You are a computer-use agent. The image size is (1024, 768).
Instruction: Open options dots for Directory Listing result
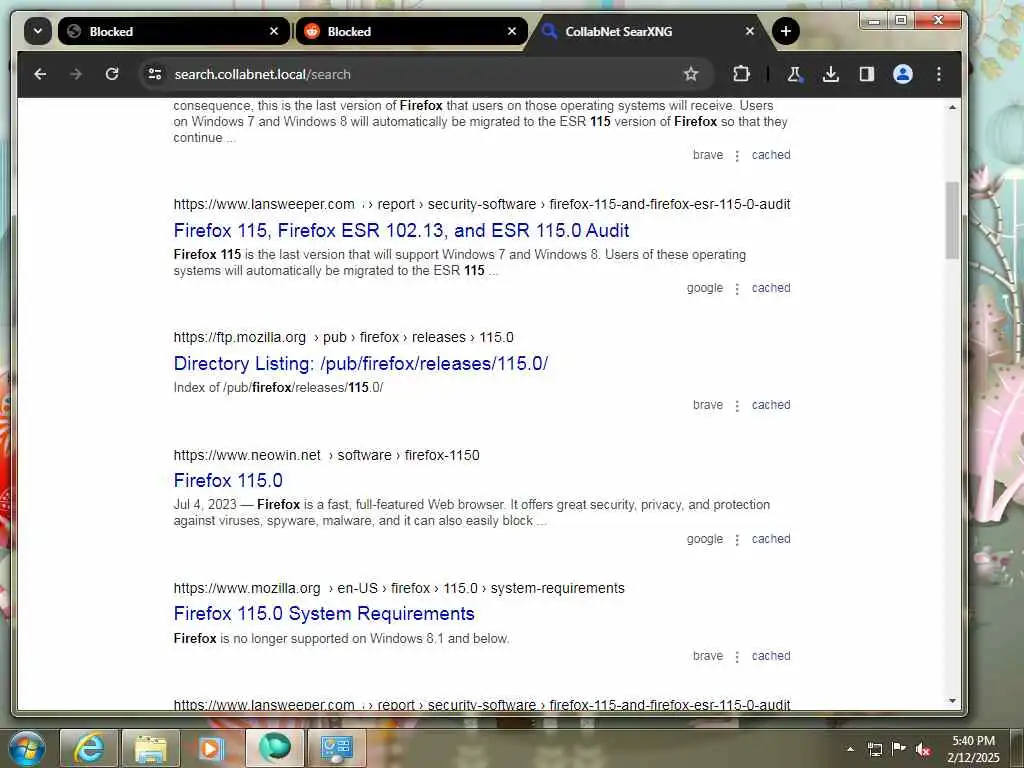tap(737, 406)
